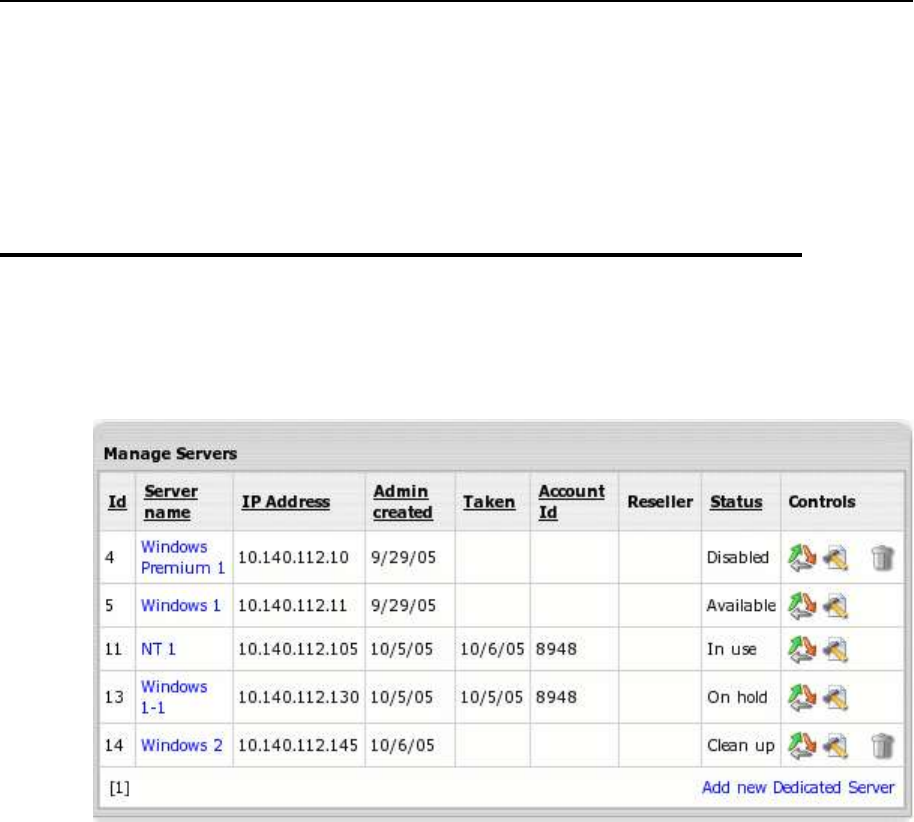Click the change-status arrows icon for Windows 1
914x822 pixels.
(801, 605)
